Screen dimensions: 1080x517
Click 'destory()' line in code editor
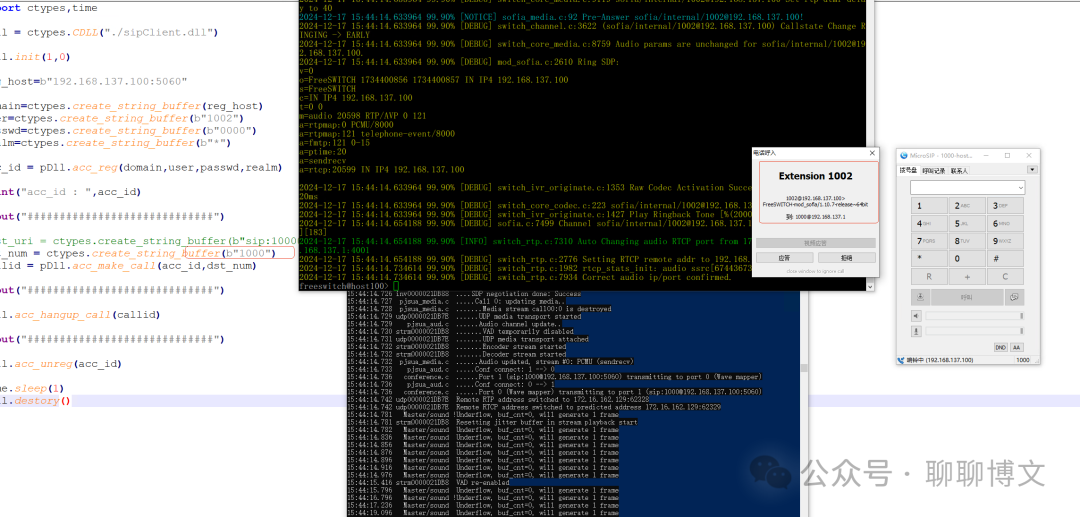[x=43, y=401]
